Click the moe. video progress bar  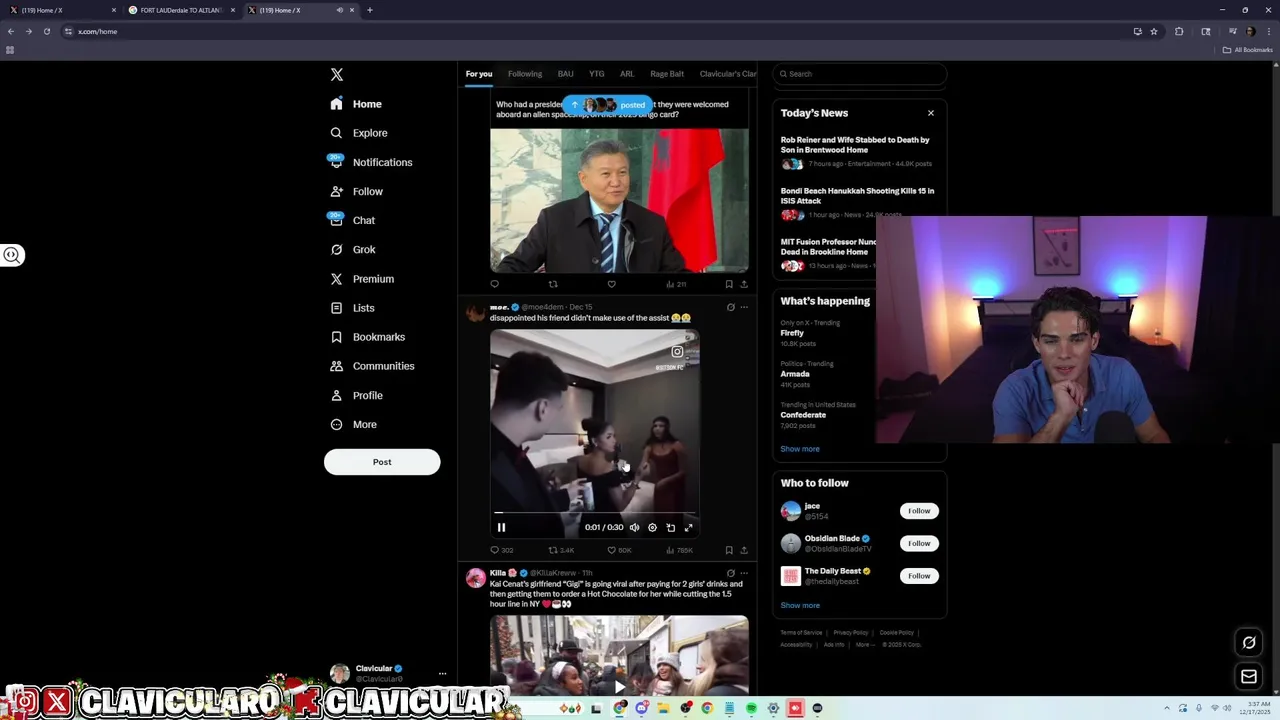click(594, 513)
